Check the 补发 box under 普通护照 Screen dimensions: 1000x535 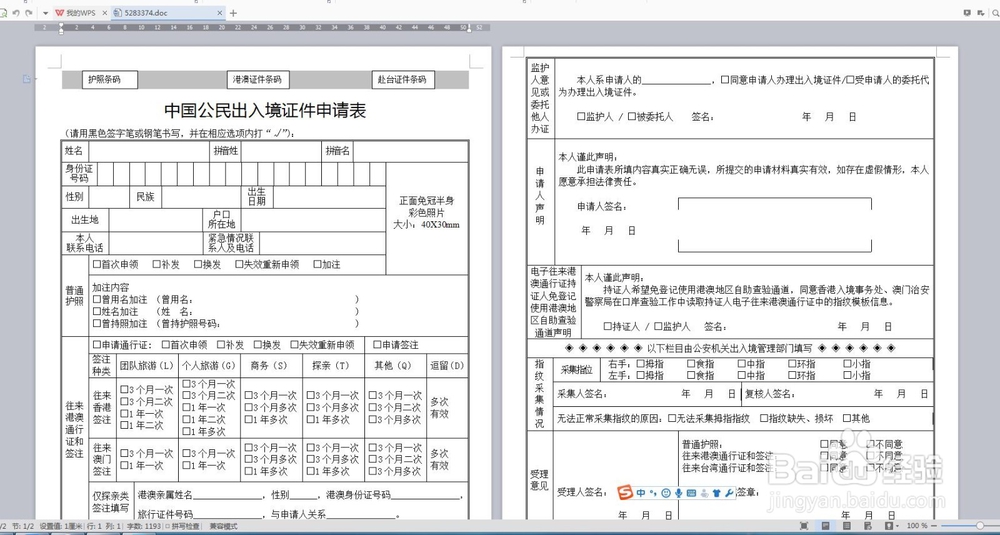tap(156, 264)
